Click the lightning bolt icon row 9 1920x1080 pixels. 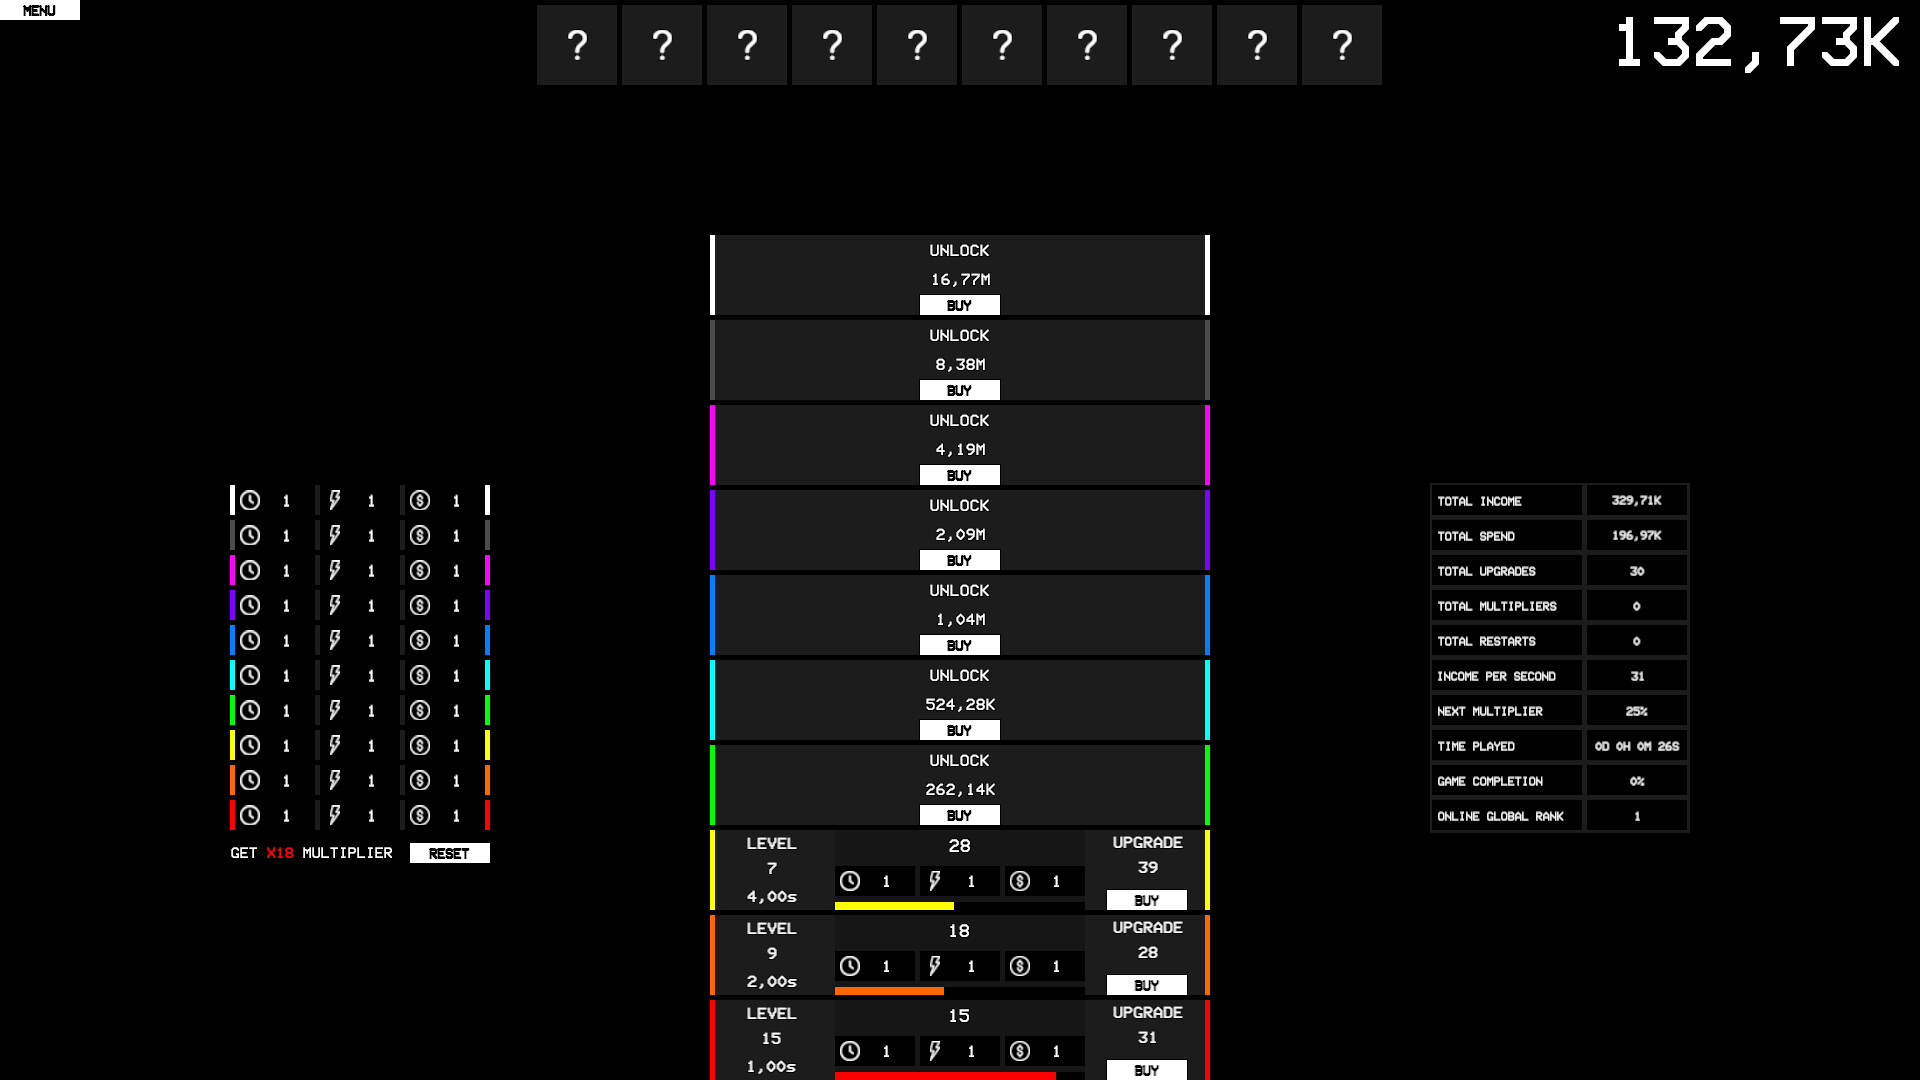[334, 779]
